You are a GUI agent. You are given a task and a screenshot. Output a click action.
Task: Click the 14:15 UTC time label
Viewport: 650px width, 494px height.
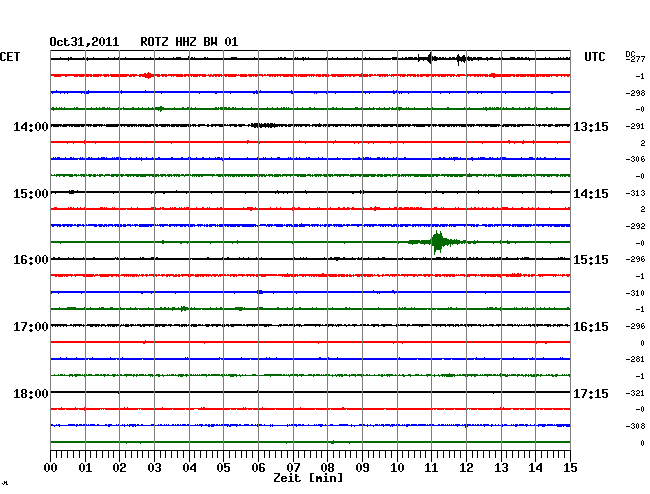click(591, 194)
